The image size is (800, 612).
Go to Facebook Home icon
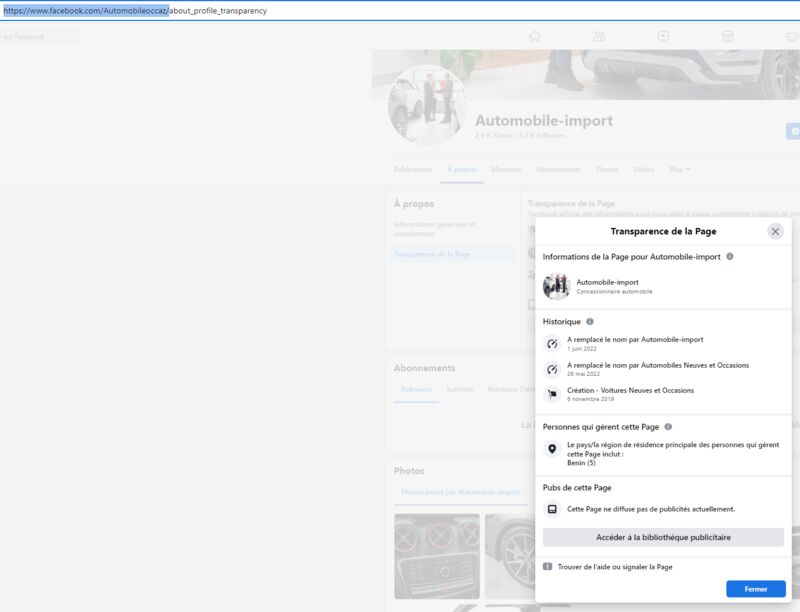pos(535,36)
